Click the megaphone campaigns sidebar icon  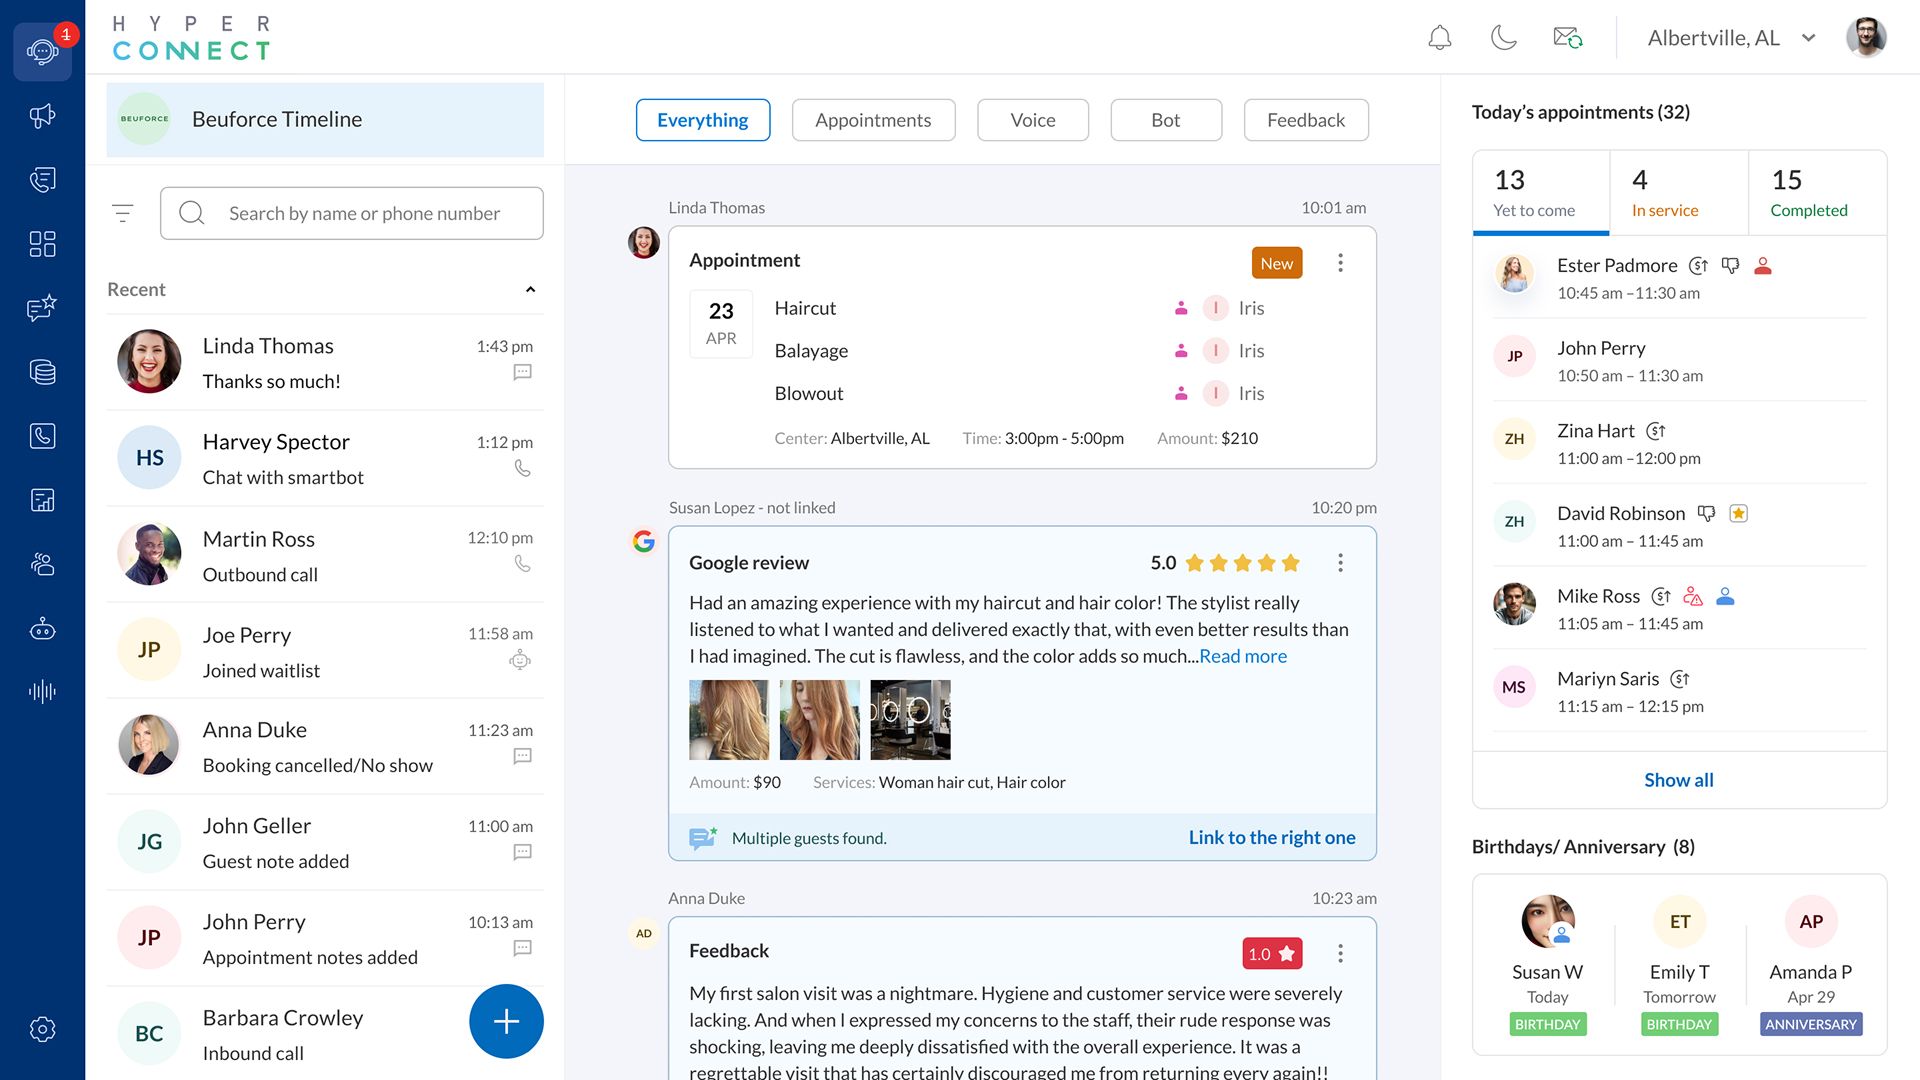[42, 116]
